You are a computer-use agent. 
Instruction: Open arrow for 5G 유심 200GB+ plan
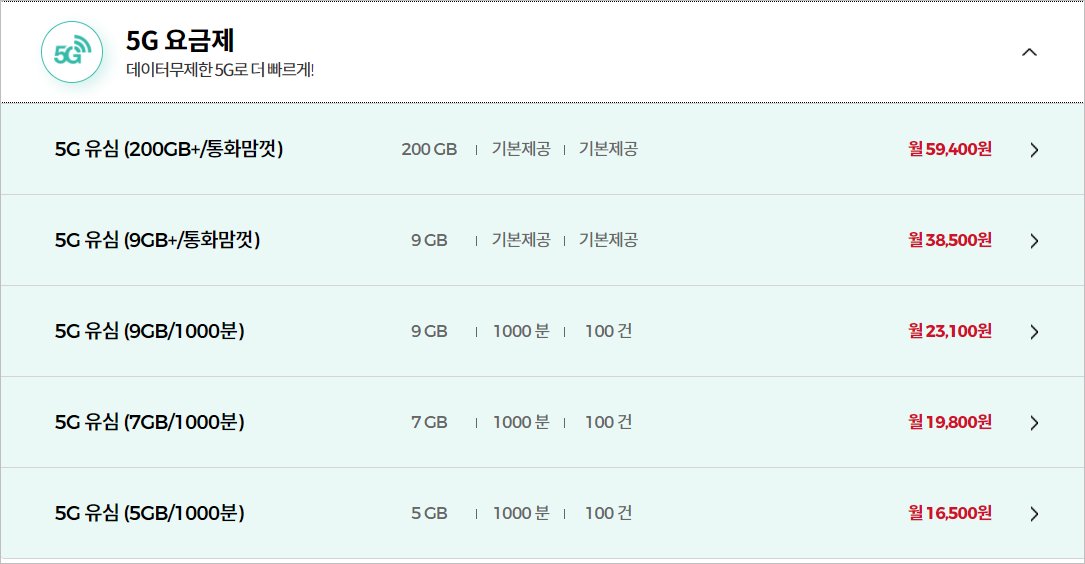click(x=1034, y=150)
